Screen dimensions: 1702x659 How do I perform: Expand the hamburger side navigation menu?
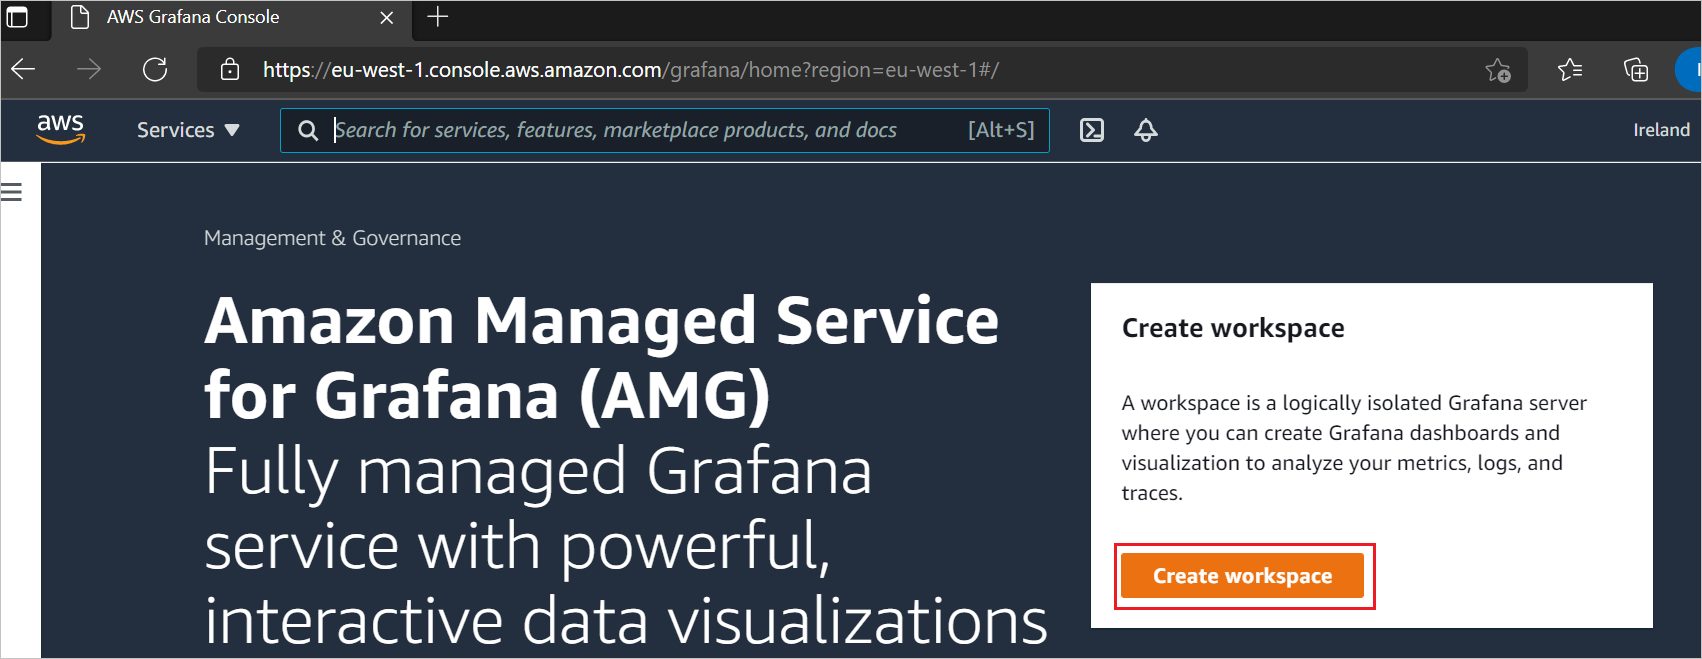(x=12, y=191)
